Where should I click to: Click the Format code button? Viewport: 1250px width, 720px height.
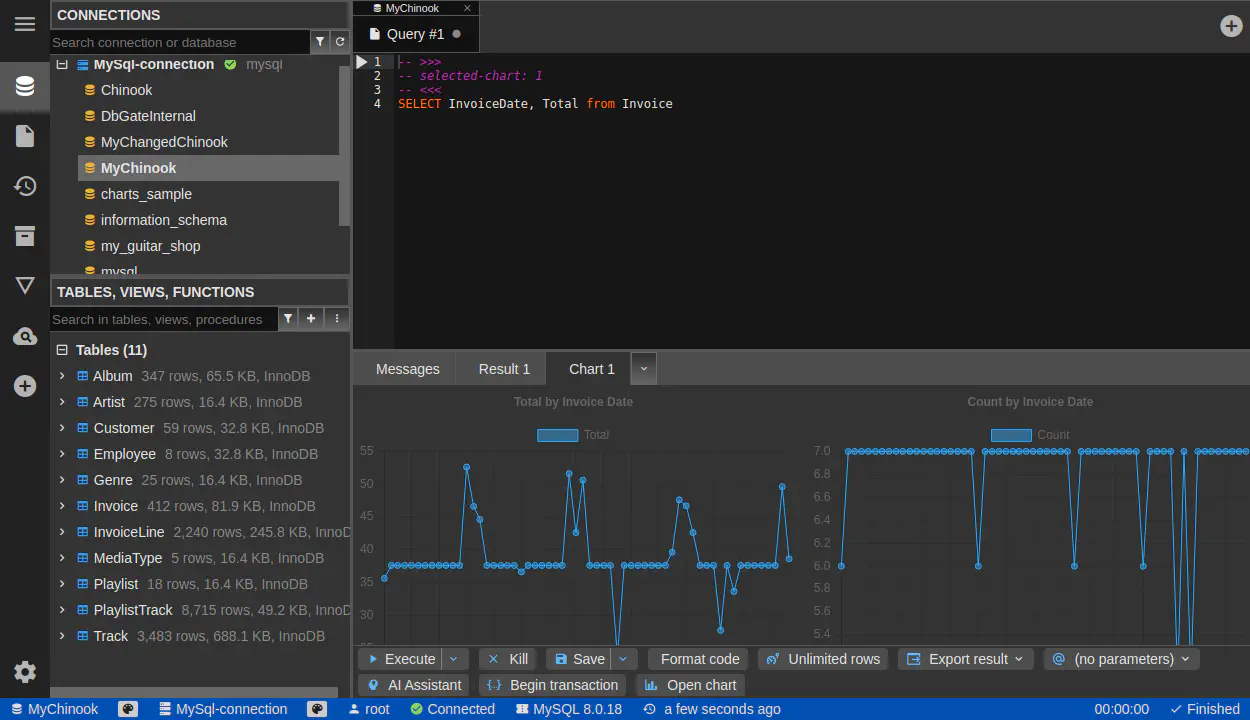click(699, 659)
